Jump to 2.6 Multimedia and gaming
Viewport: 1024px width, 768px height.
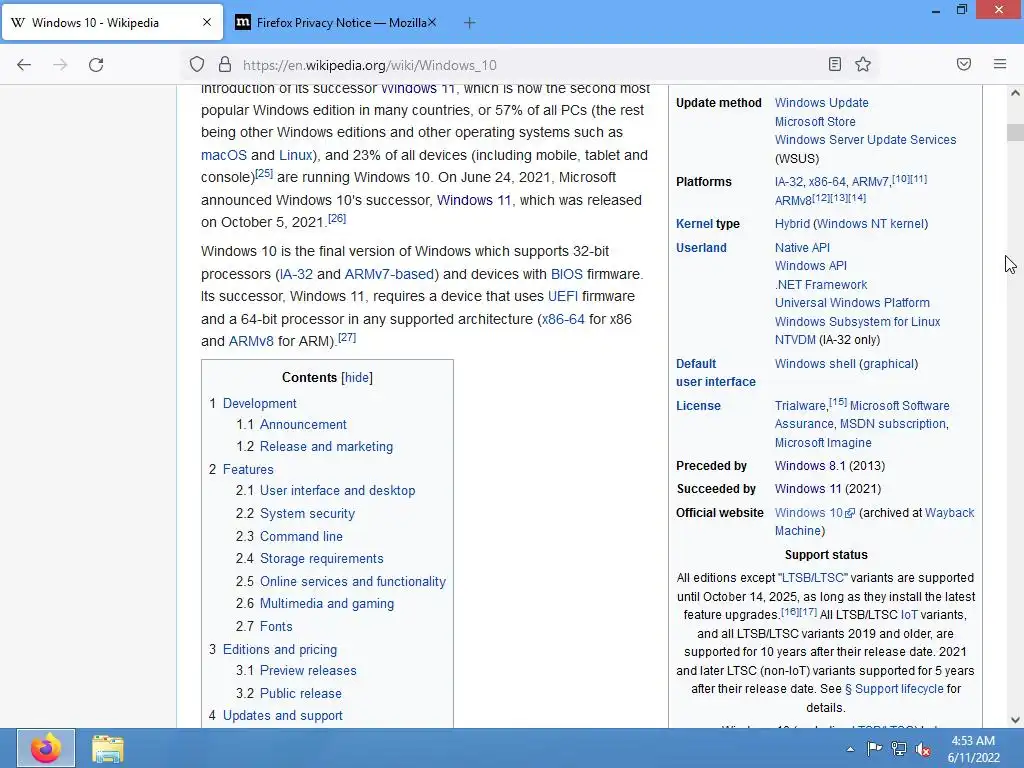pyautogui.click(x=327, y=604)
